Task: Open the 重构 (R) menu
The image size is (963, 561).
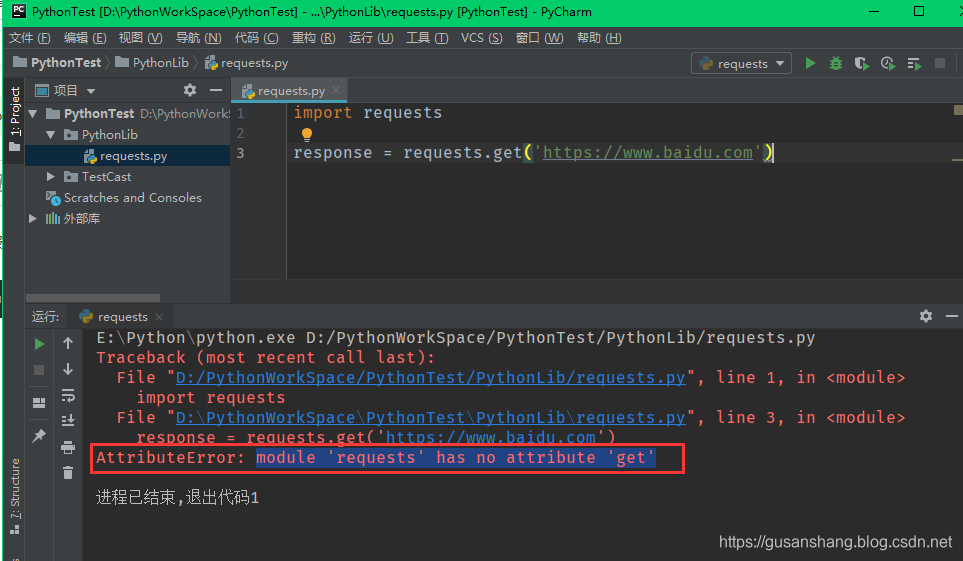Action: 313,38
